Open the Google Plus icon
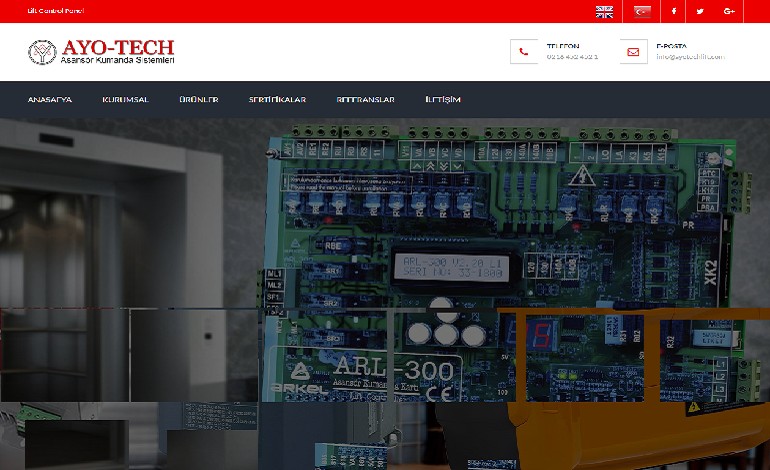770x470 pixels. (x=729, y=11)
